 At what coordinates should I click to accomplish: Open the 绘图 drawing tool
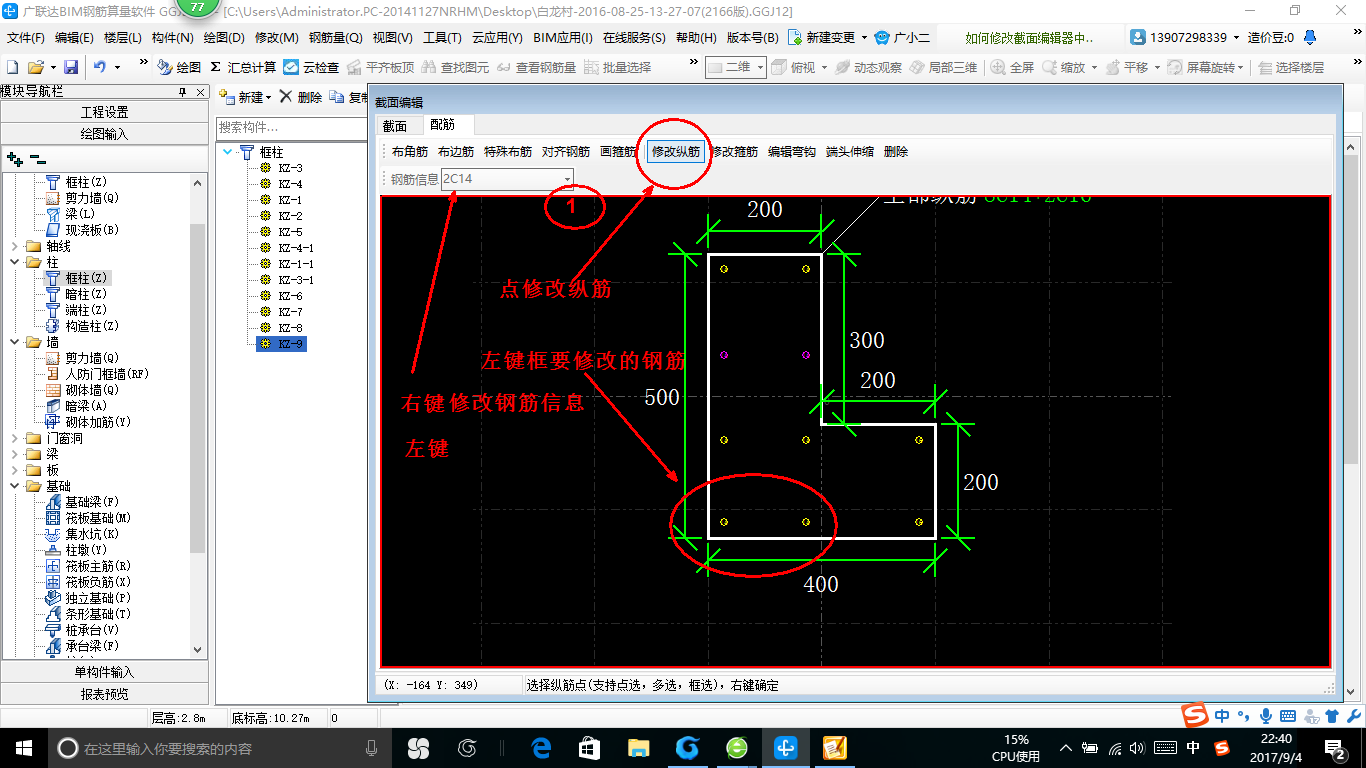(x=179, y=67)
